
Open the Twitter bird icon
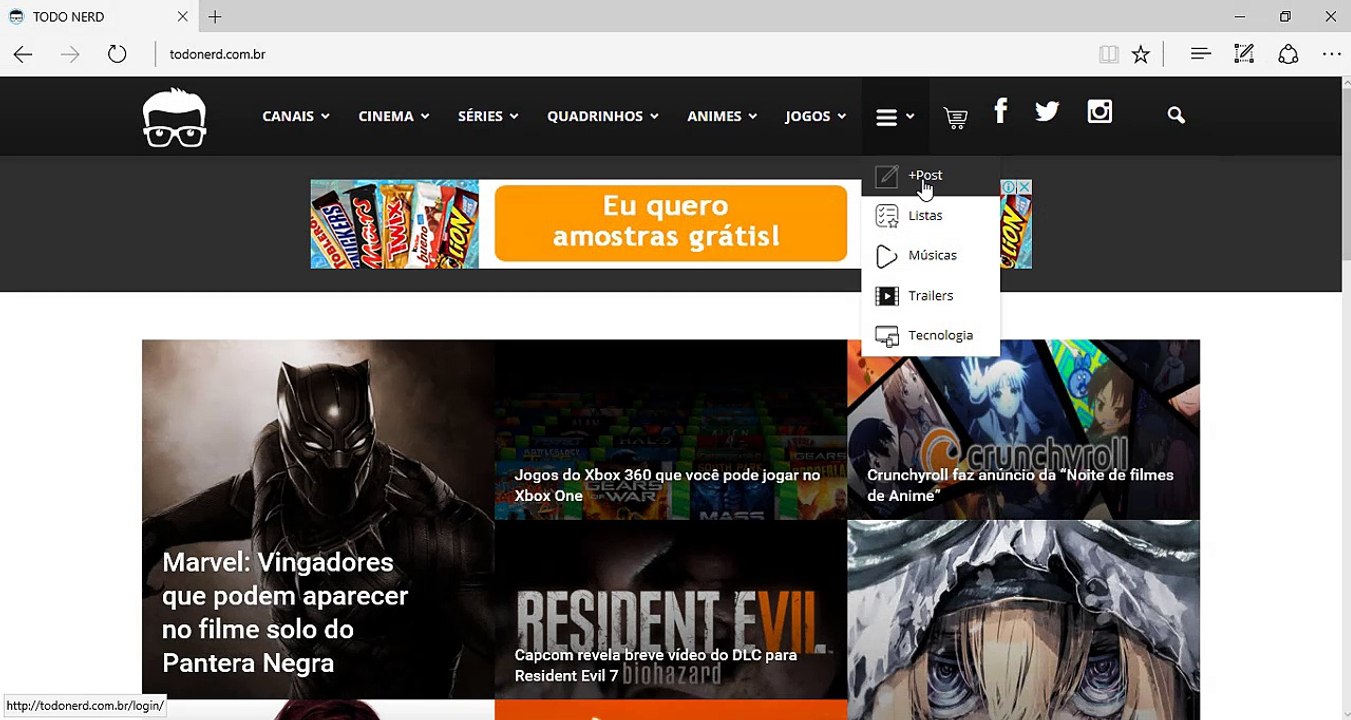[x=1047, y=111]
